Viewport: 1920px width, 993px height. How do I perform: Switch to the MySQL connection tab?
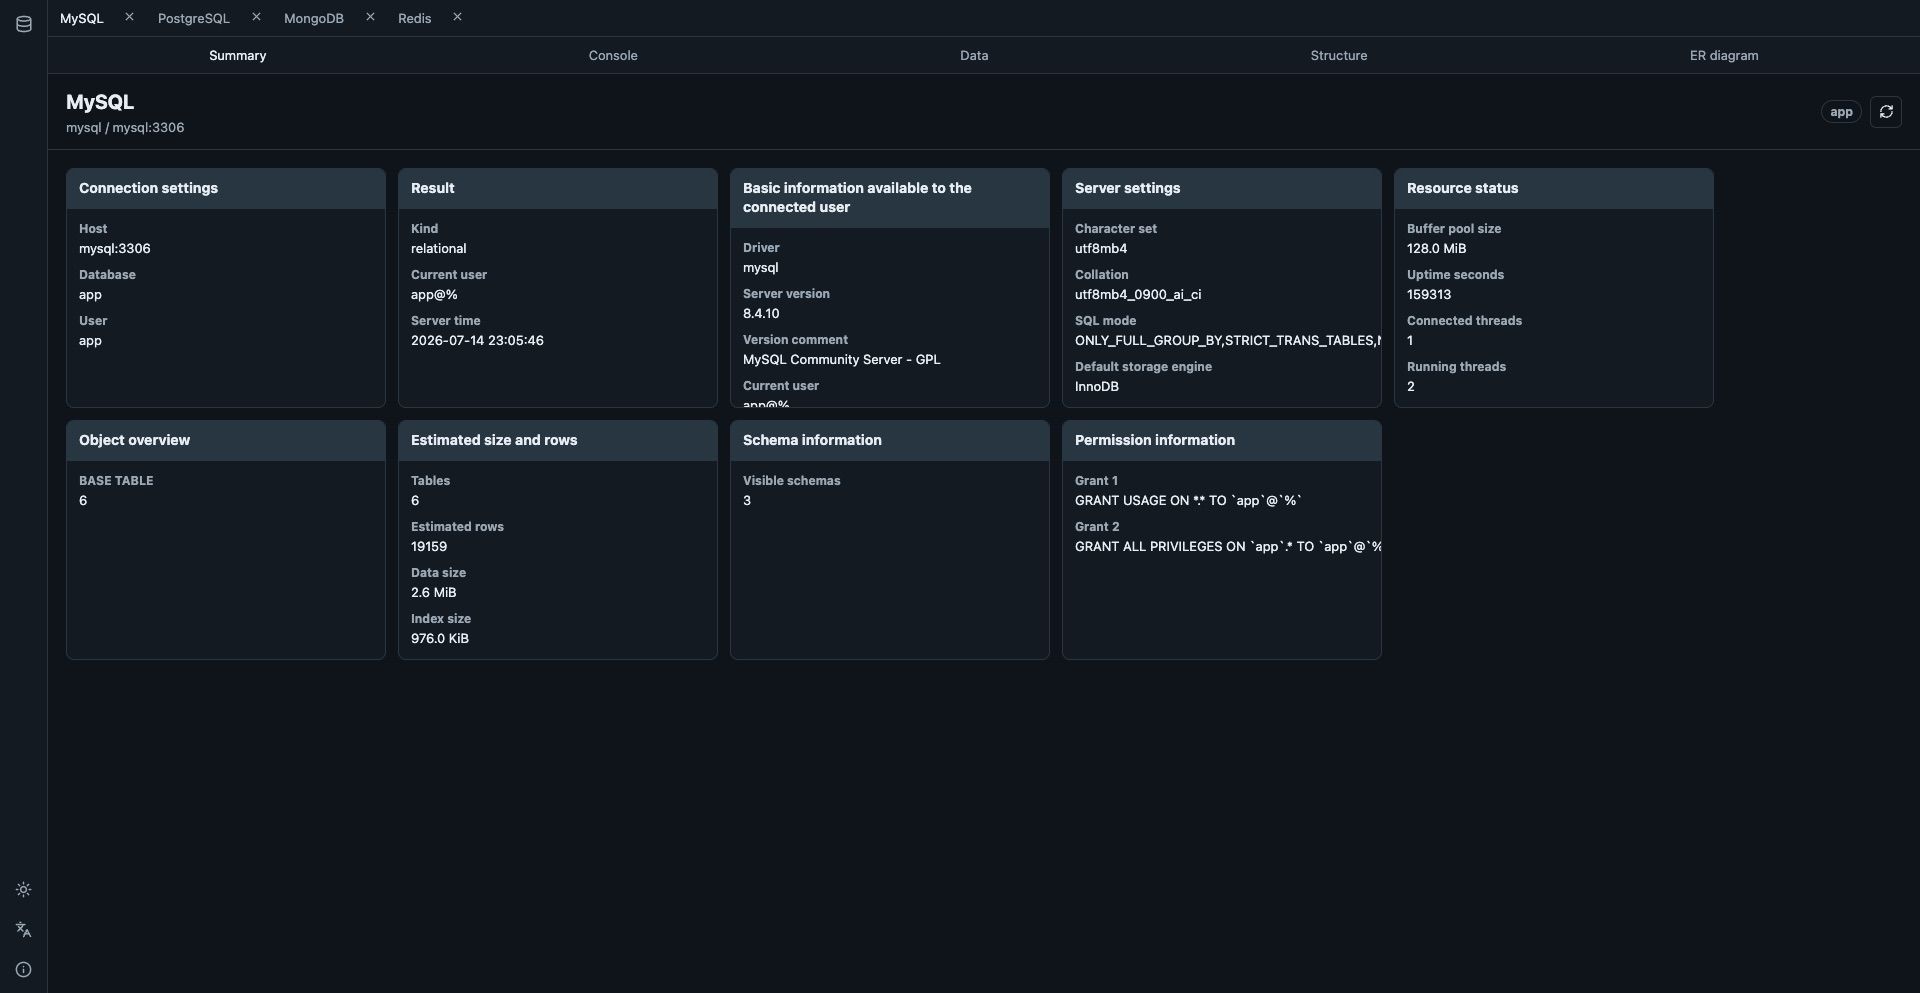coord(82,18)
